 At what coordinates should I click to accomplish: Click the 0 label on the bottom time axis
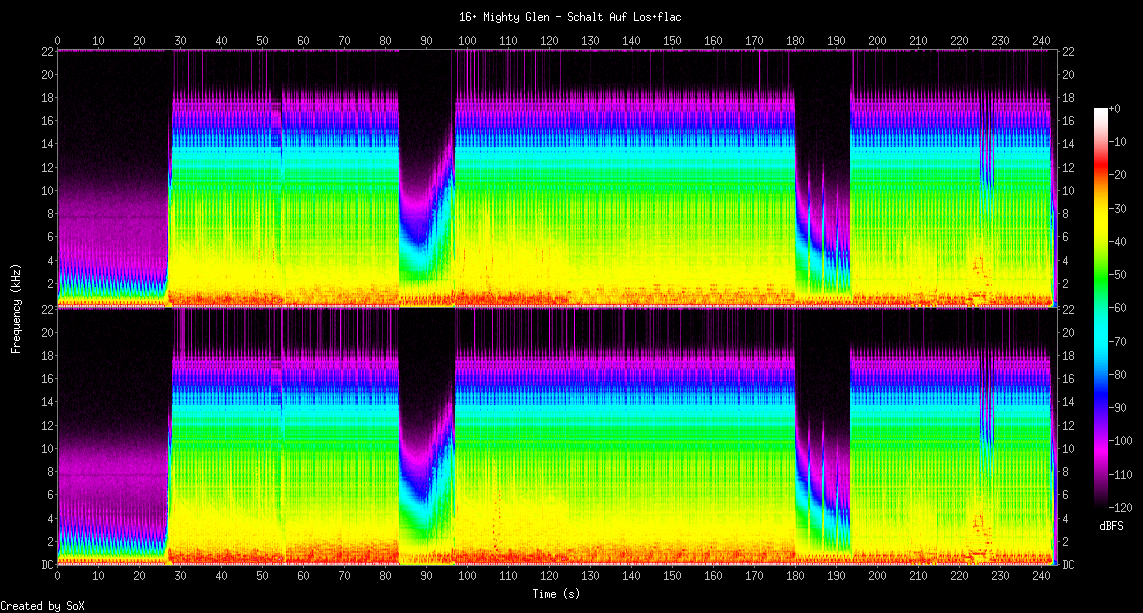tap(57, 577)
